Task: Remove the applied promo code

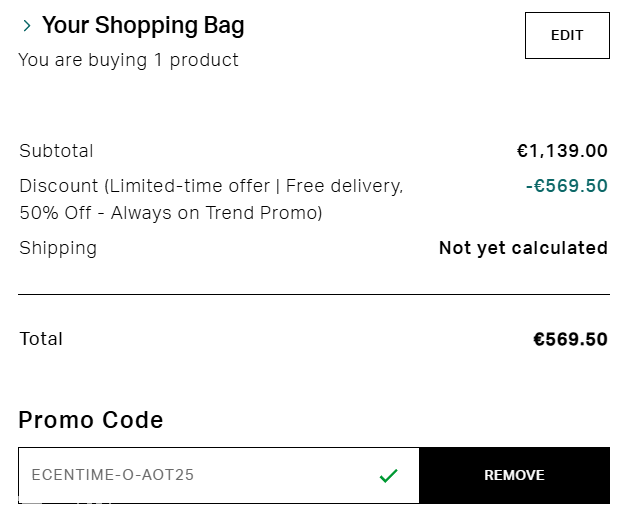Action: 514,475
